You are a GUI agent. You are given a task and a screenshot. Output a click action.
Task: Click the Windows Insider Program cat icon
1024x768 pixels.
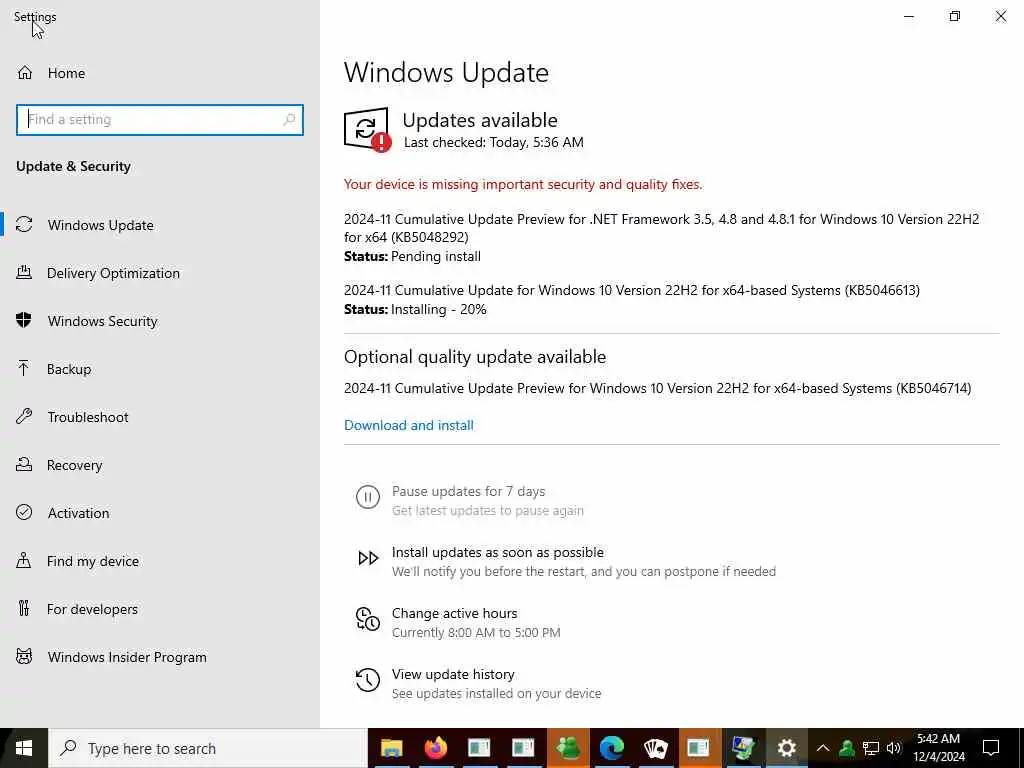tap(24, 656)
